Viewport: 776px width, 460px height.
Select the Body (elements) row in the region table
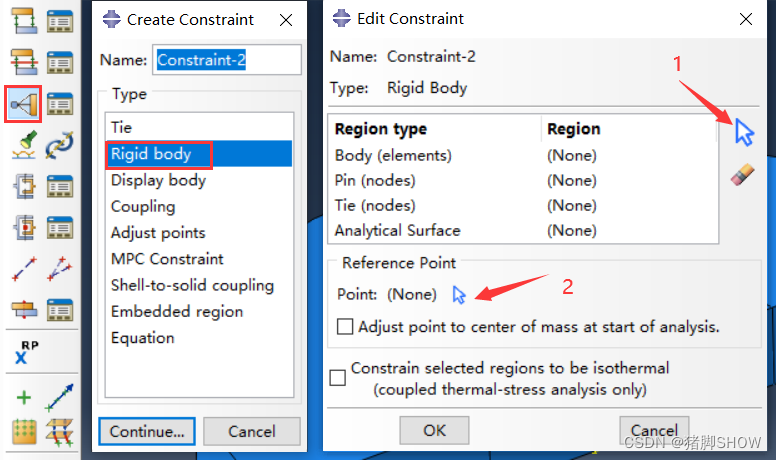393,155
